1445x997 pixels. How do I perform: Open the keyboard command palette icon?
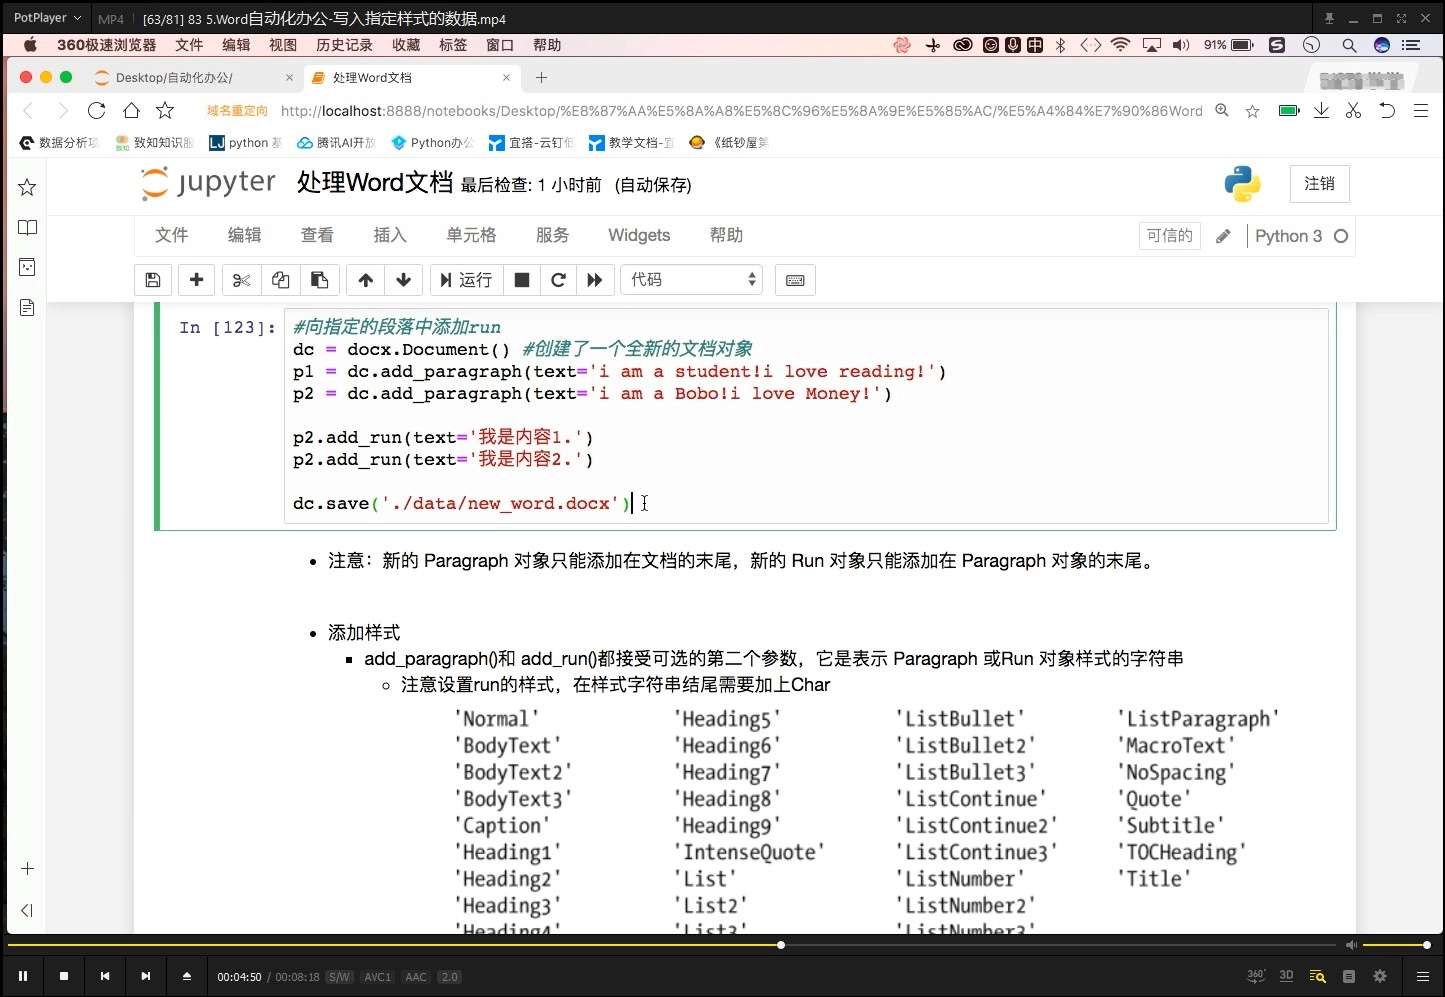(795, 280)
